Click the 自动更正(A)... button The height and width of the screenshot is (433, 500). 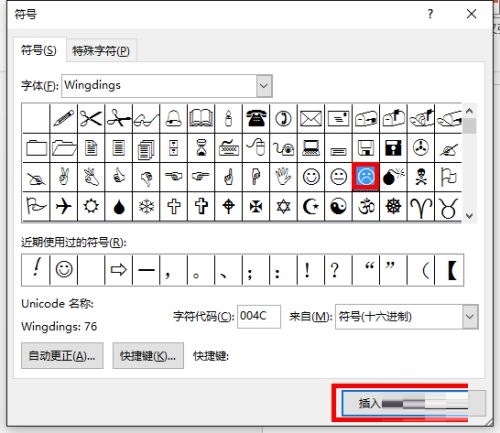click(x=62, y=356)
